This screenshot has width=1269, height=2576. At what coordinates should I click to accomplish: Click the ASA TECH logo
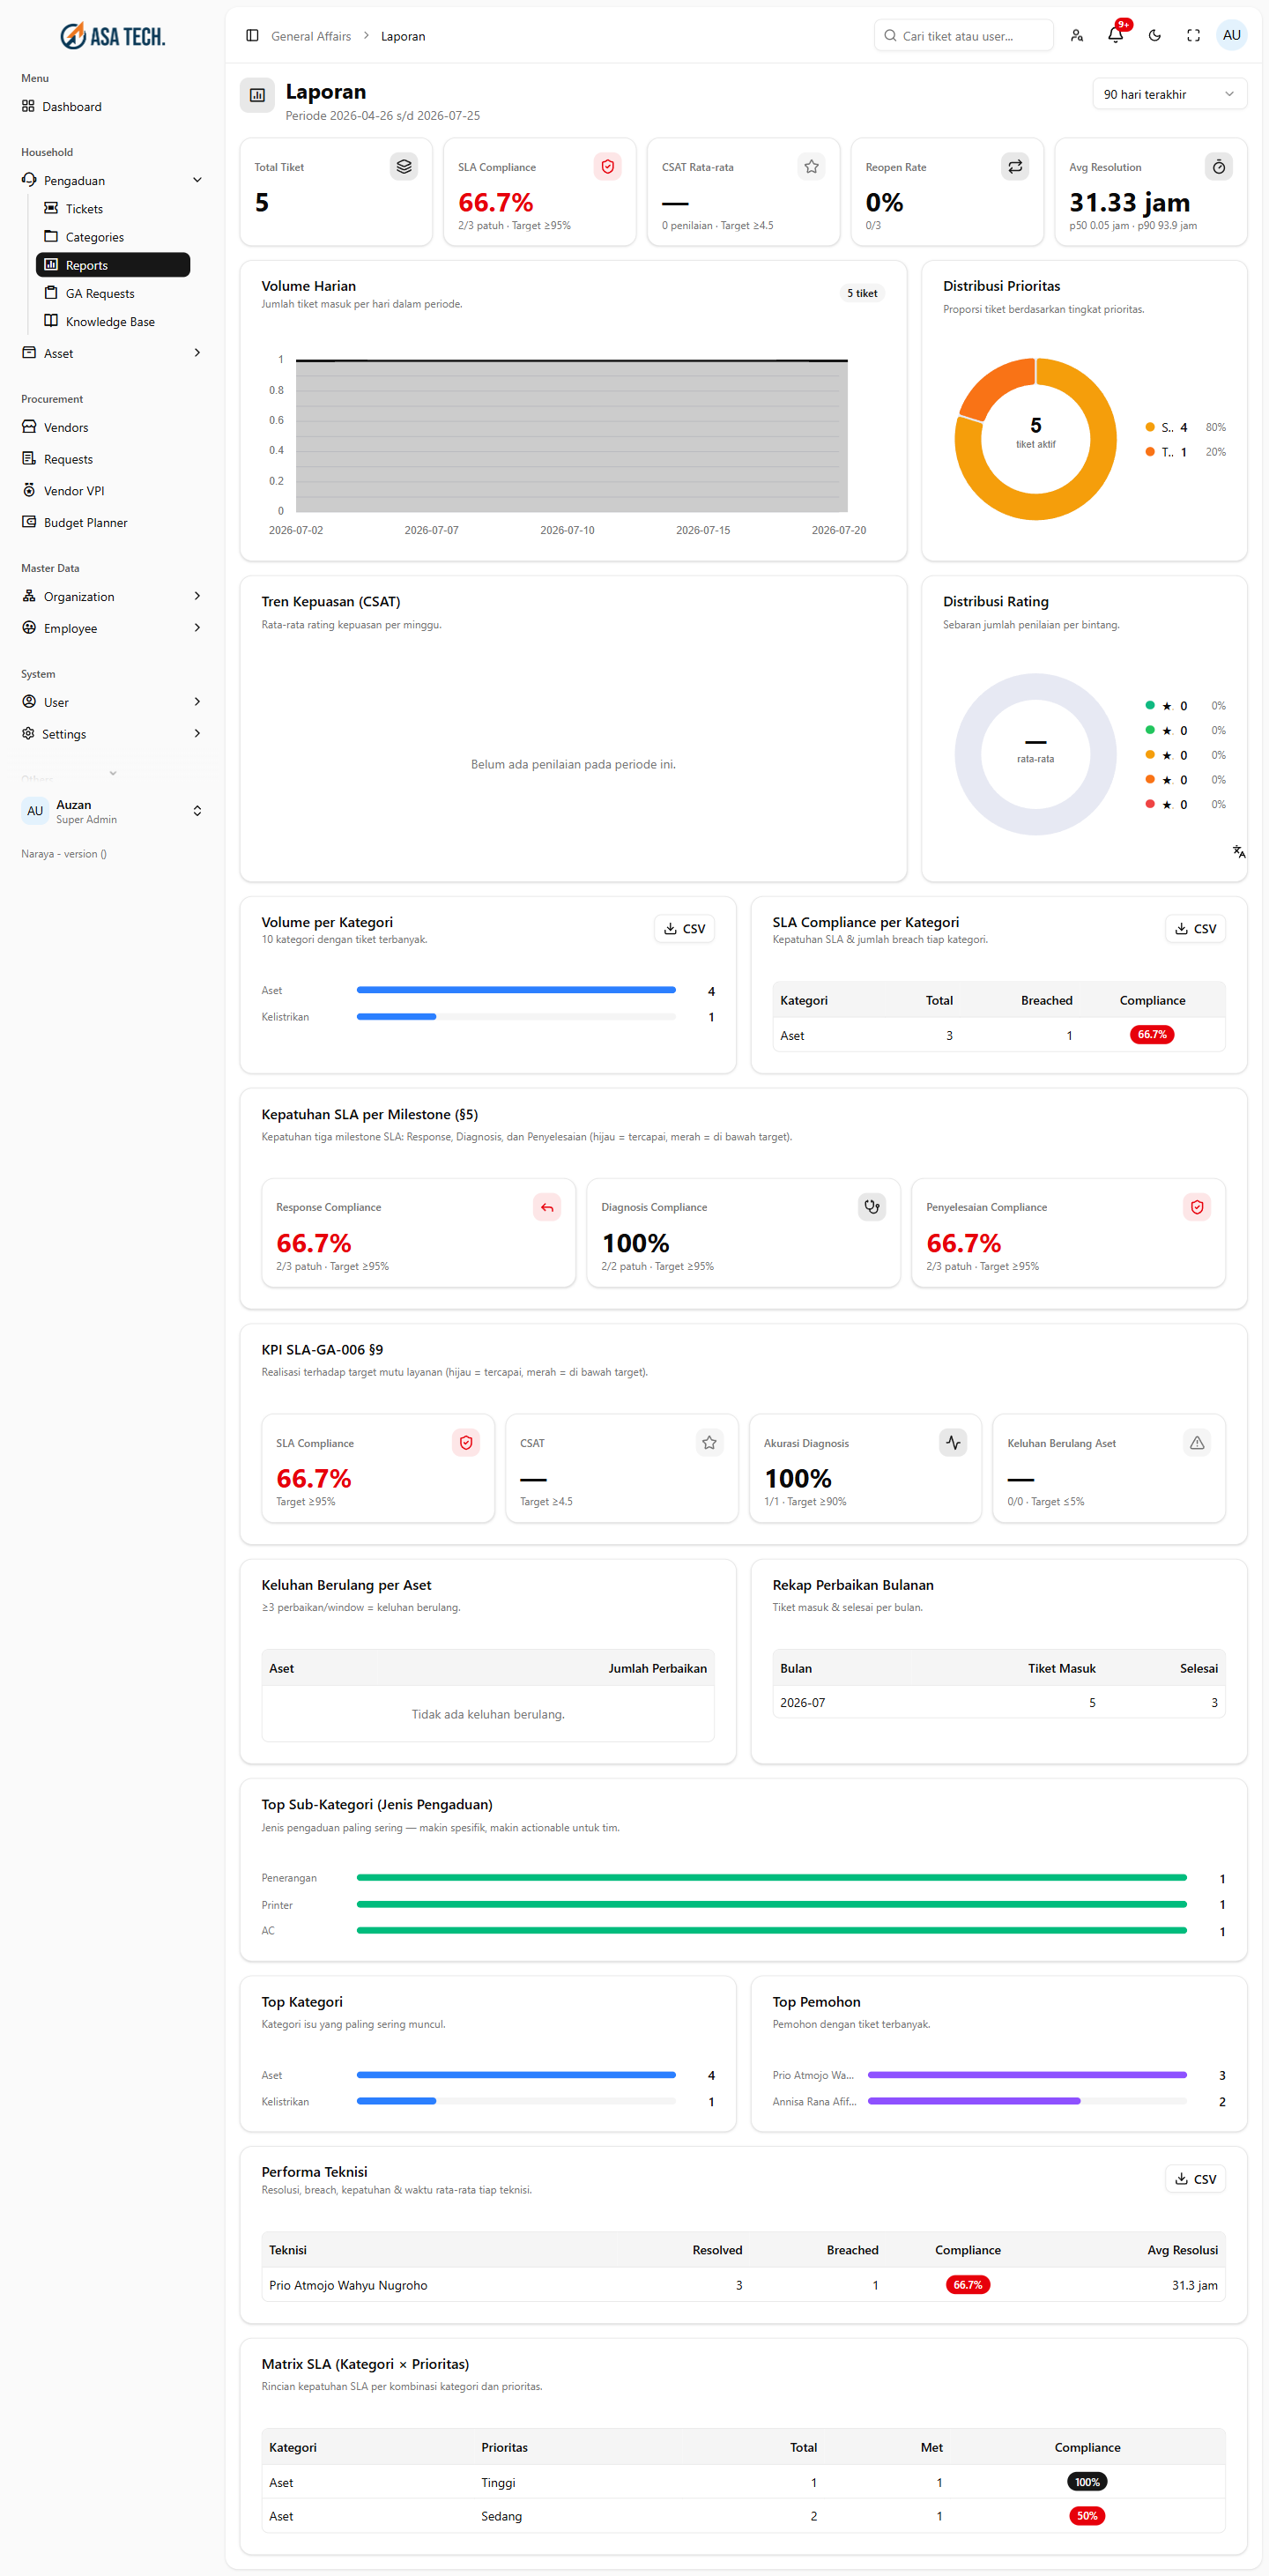113,36
